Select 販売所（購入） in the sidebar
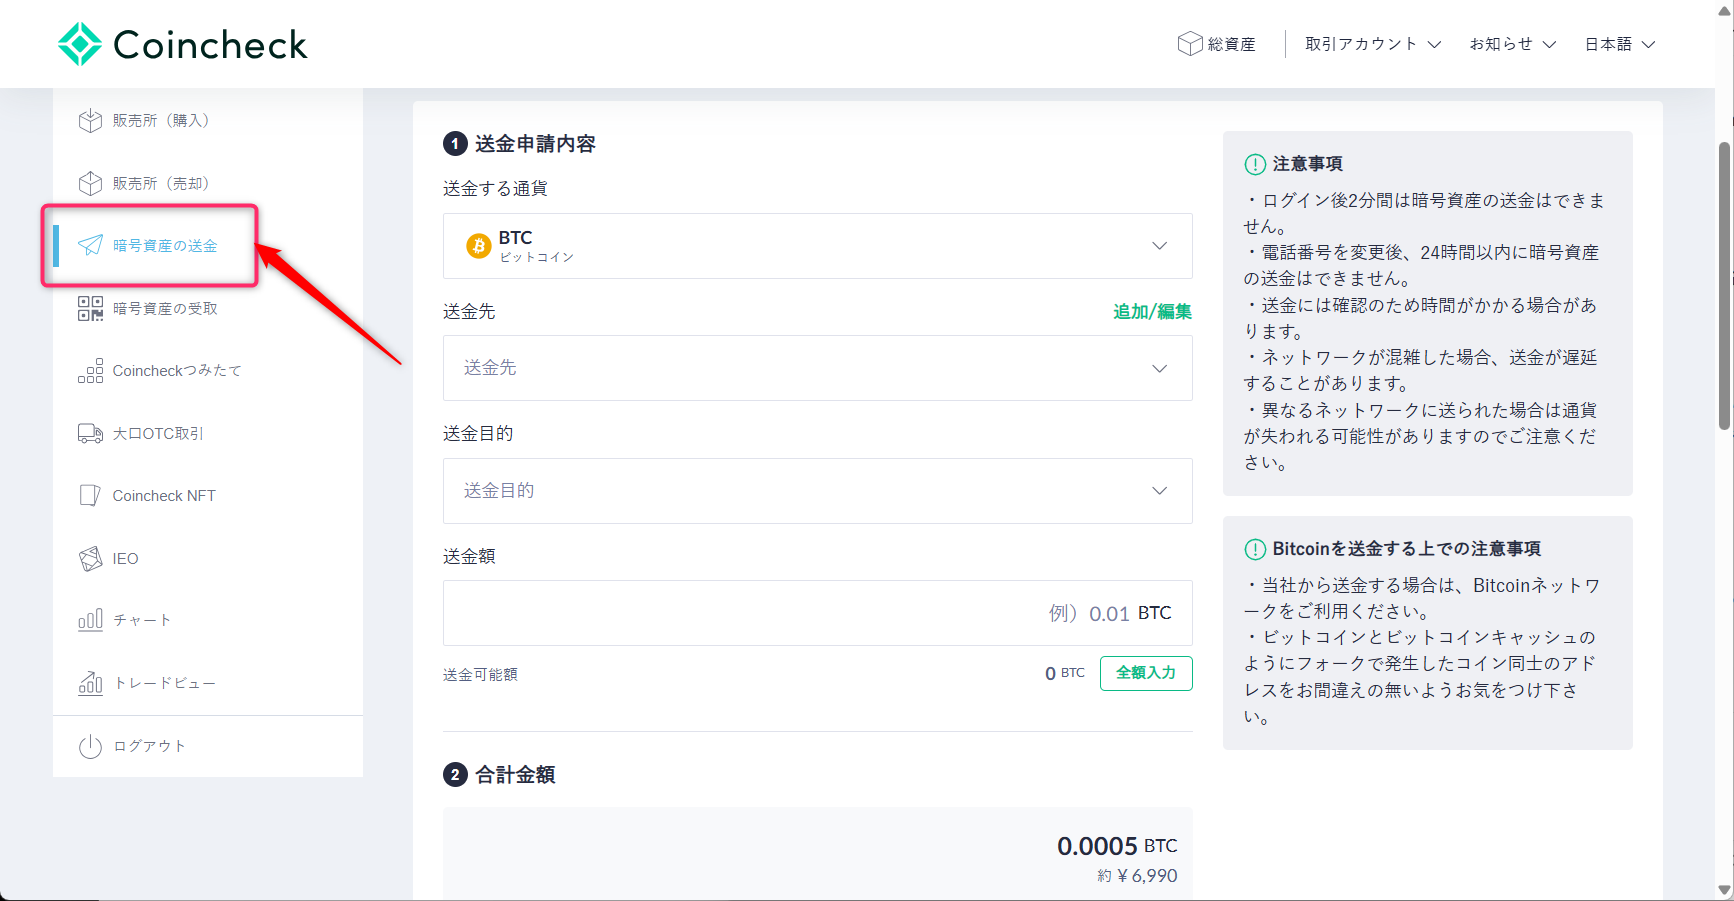The height and width of the screenshot is (901, 1734). click(160, 120)
